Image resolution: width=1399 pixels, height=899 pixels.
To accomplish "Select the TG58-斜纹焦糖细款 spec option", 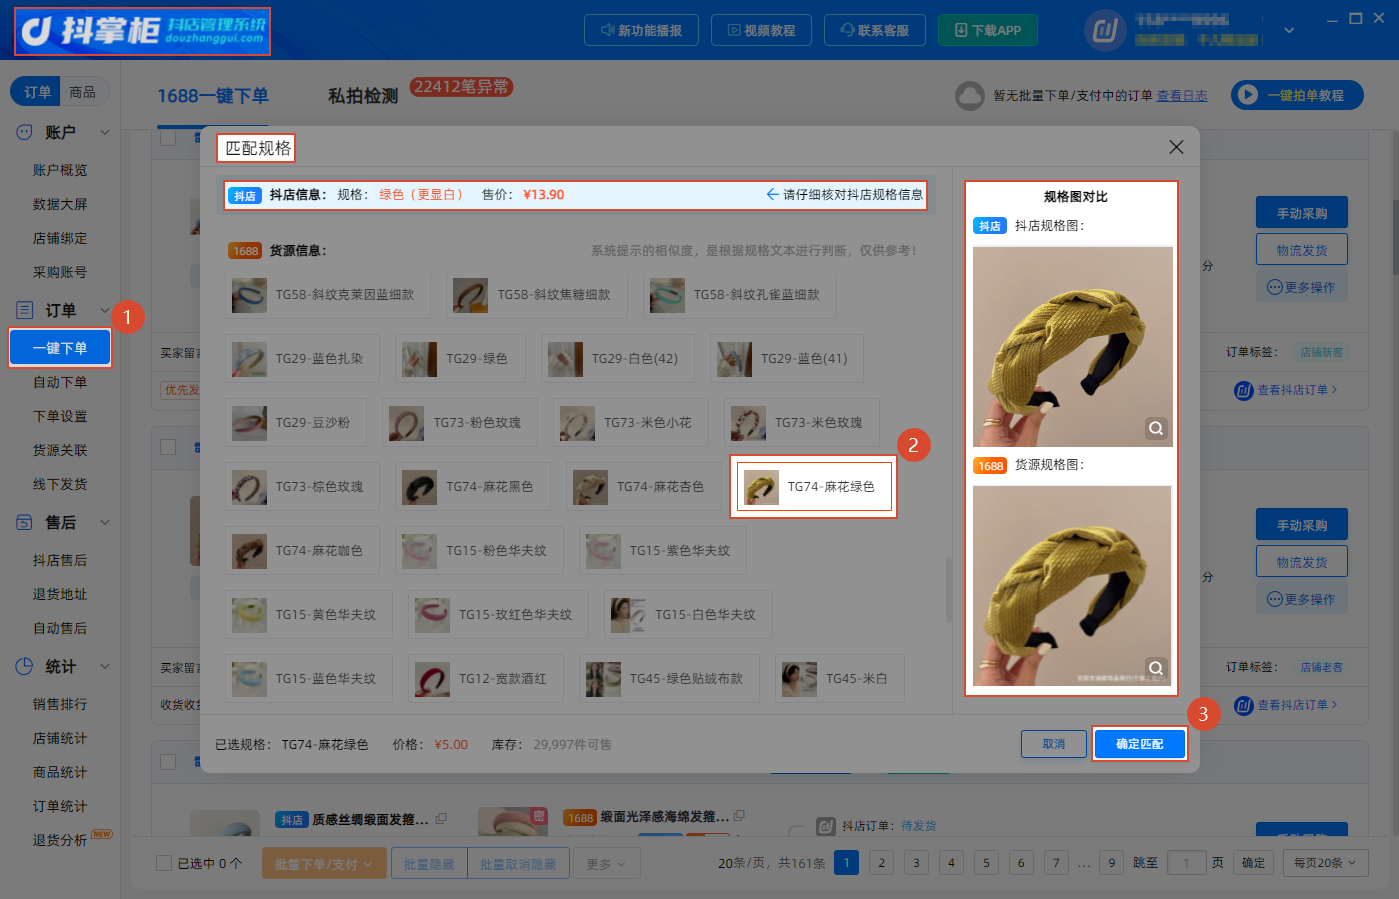I will 537,294.
